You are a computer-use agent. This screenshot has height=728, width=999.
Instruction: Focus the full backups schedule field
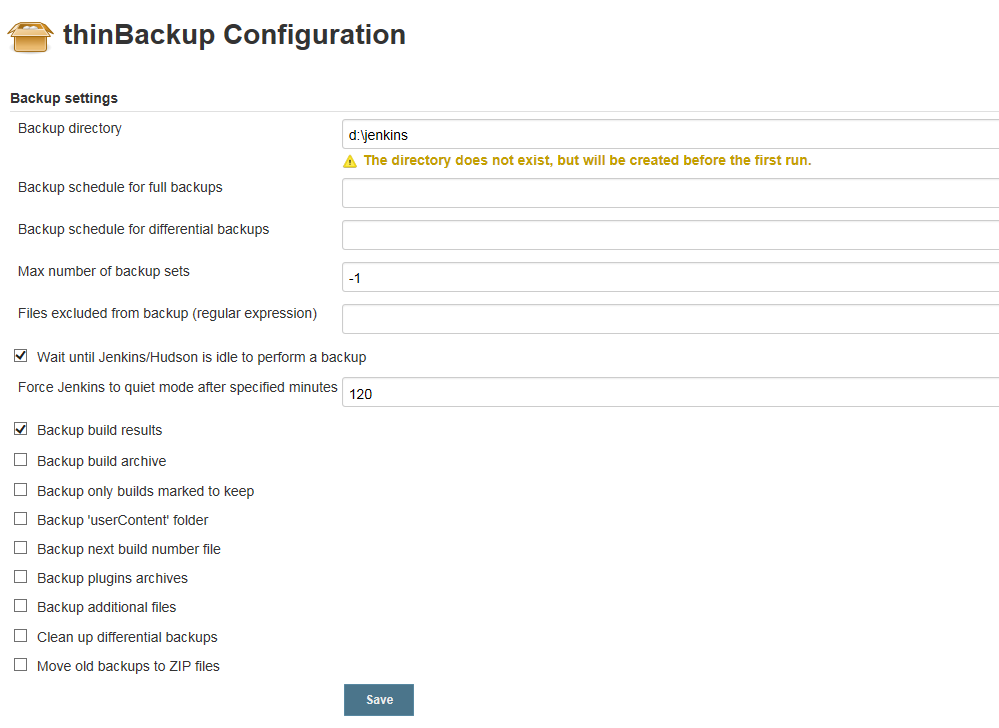(x=670, y=193)
